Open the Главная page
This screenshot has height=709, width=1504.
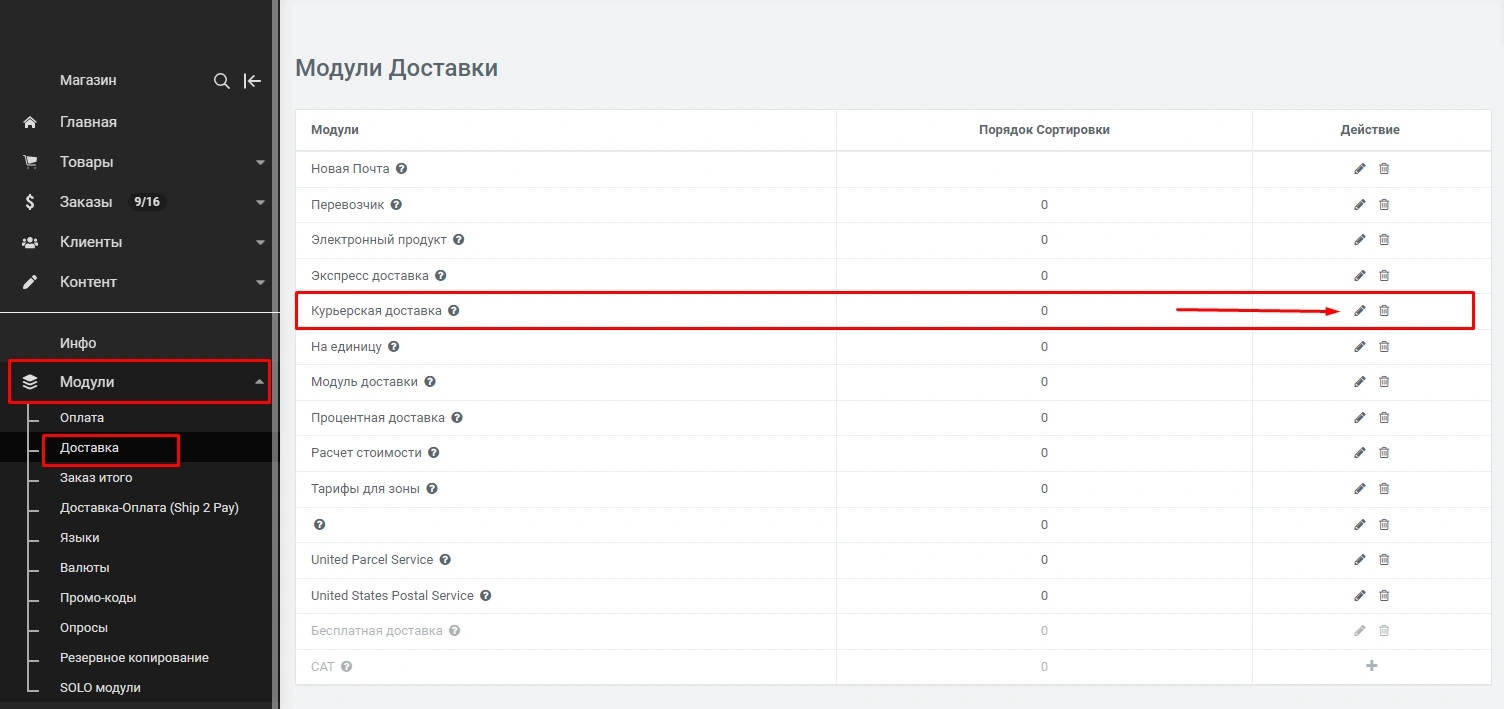[x=88, y=122]
